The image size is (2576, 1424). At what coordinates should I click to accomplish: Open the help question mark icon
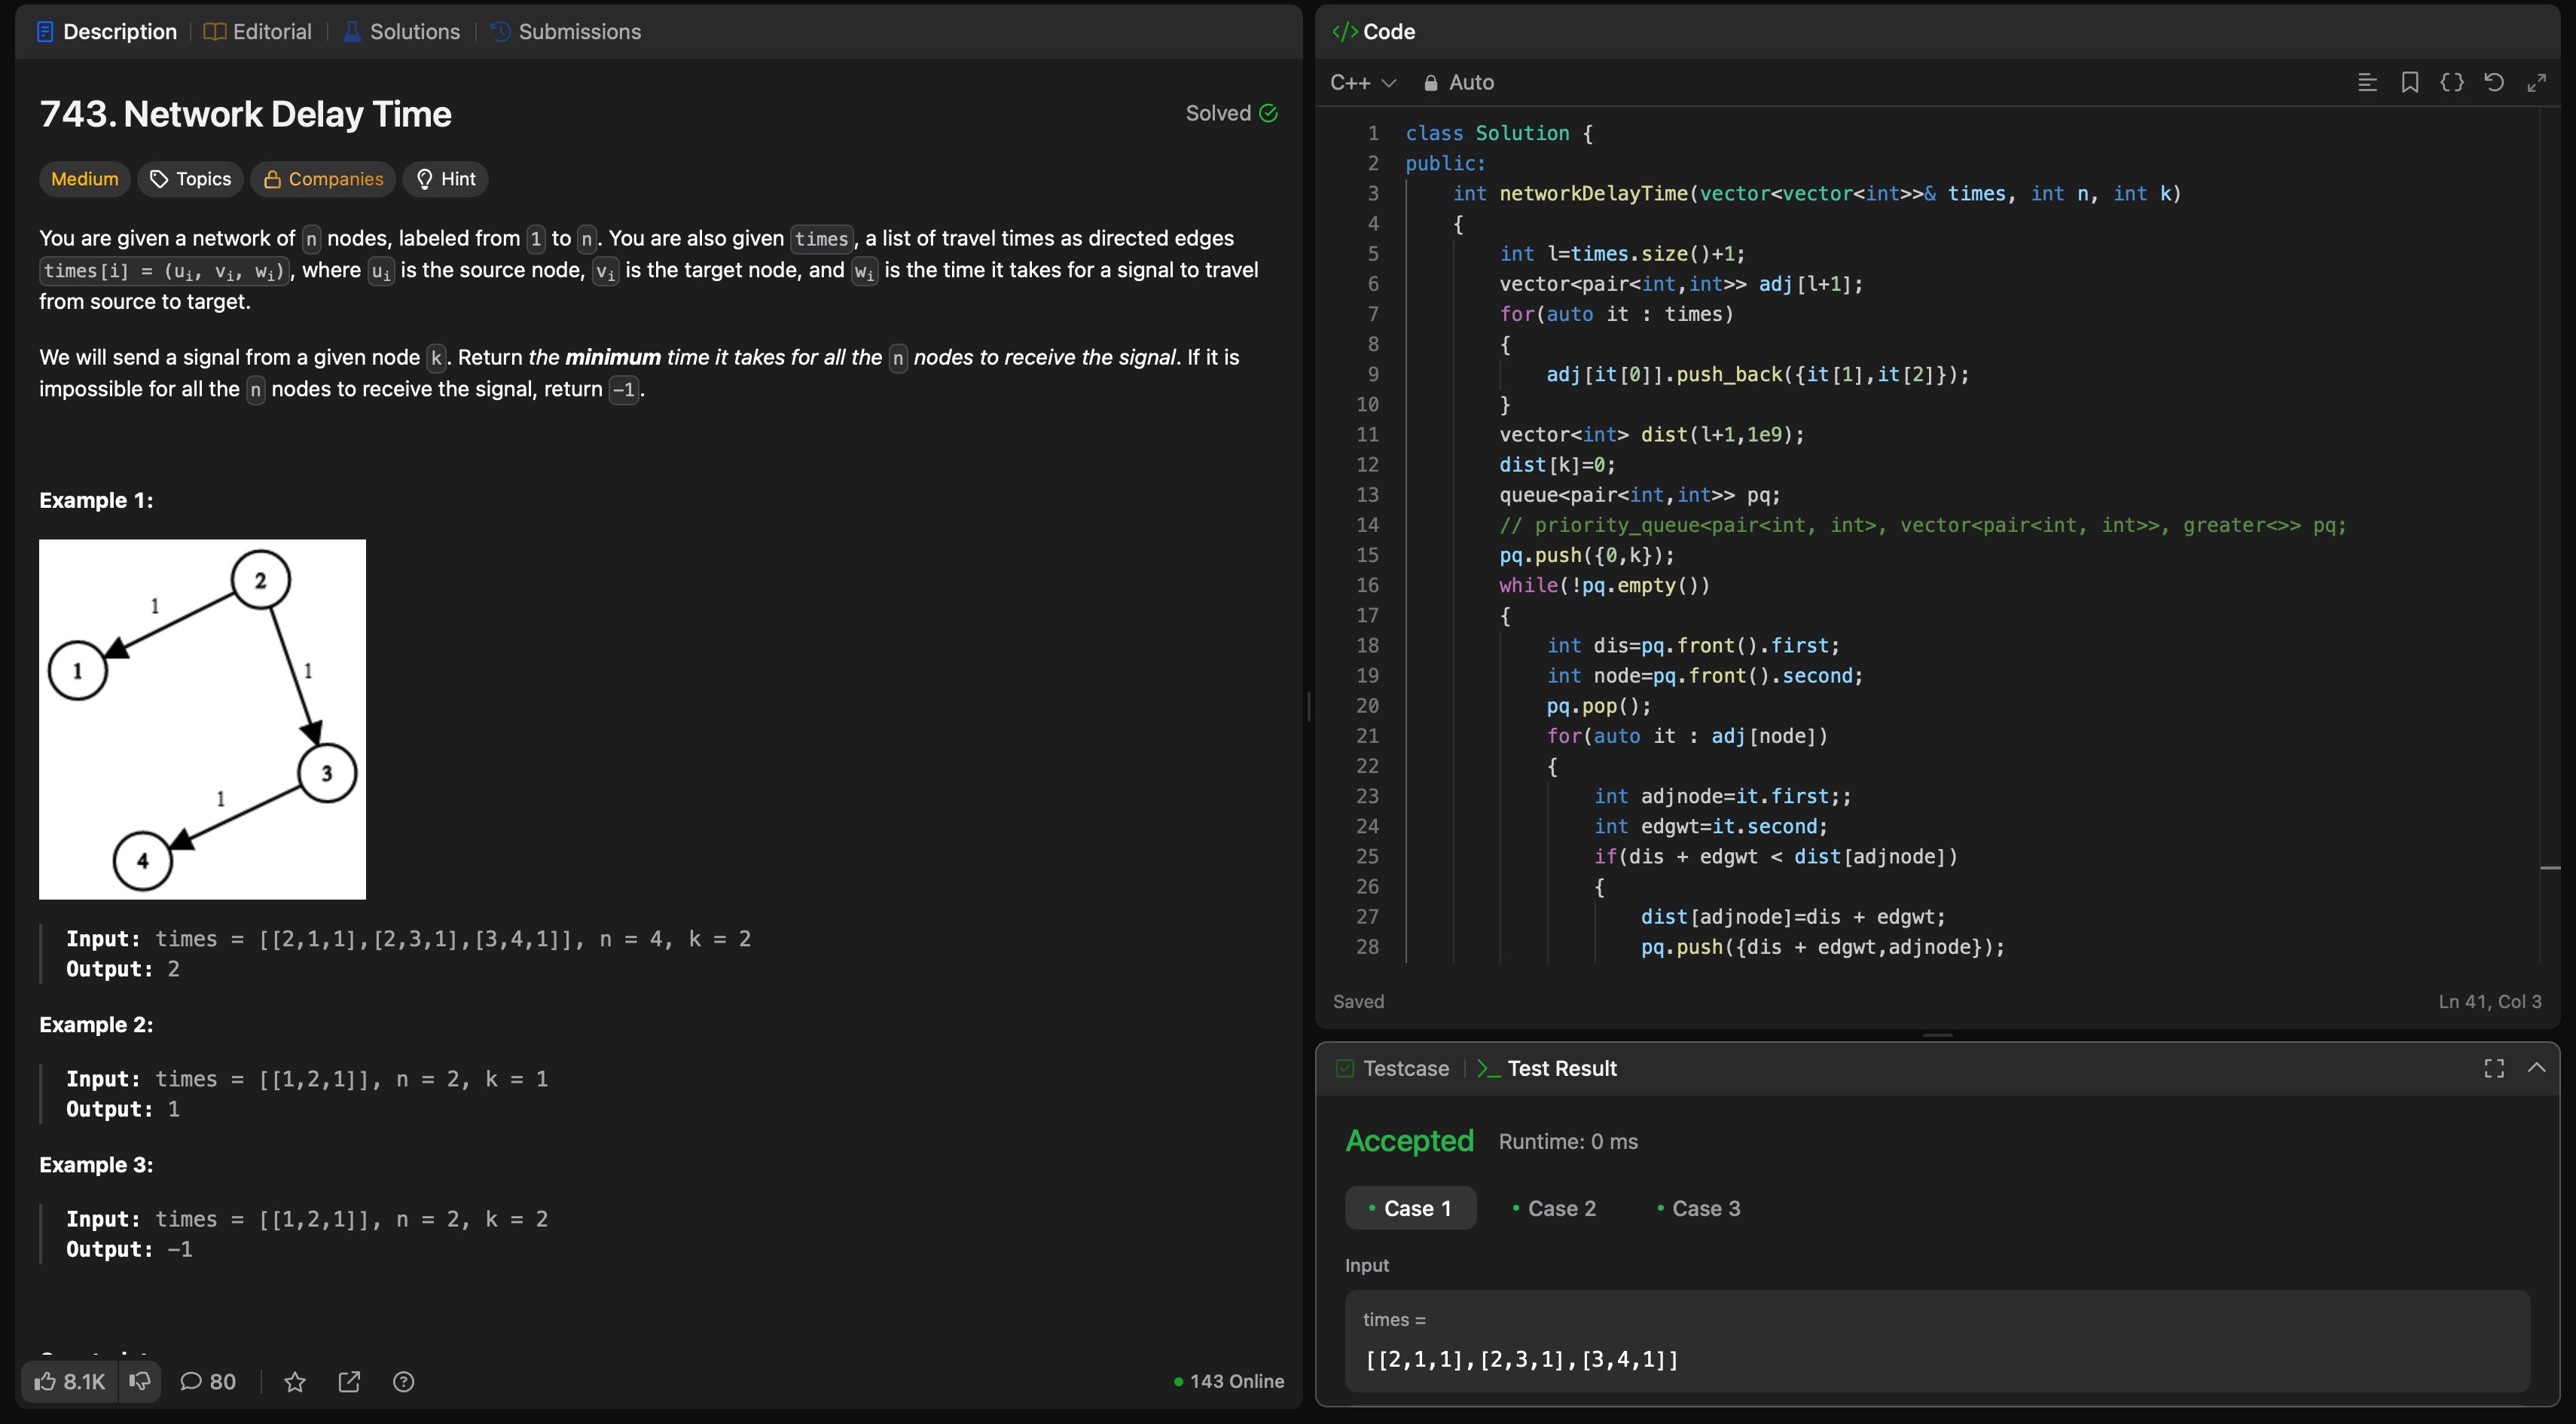[x=403, y=1382]
